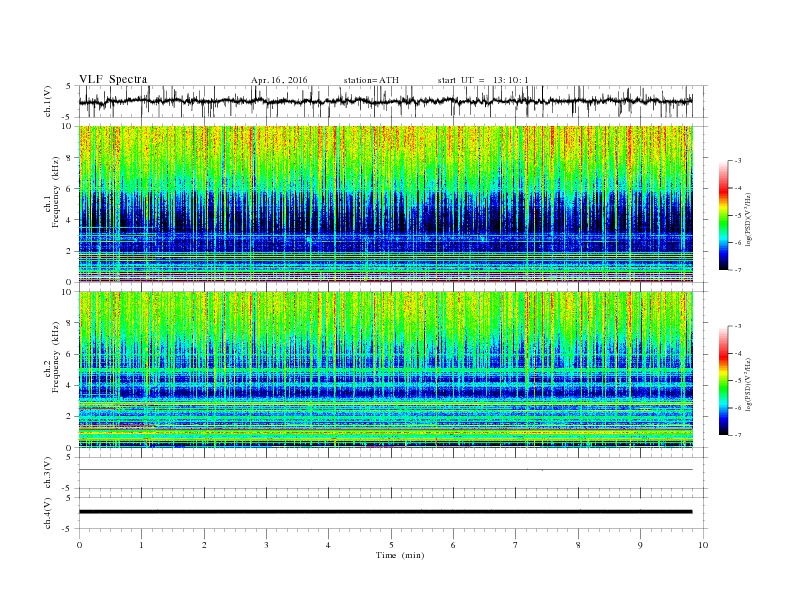This screenshot has width=792, height=612.
Task: Click the 'ch.3(V)' axis label
Action: [x=48, y=473]
